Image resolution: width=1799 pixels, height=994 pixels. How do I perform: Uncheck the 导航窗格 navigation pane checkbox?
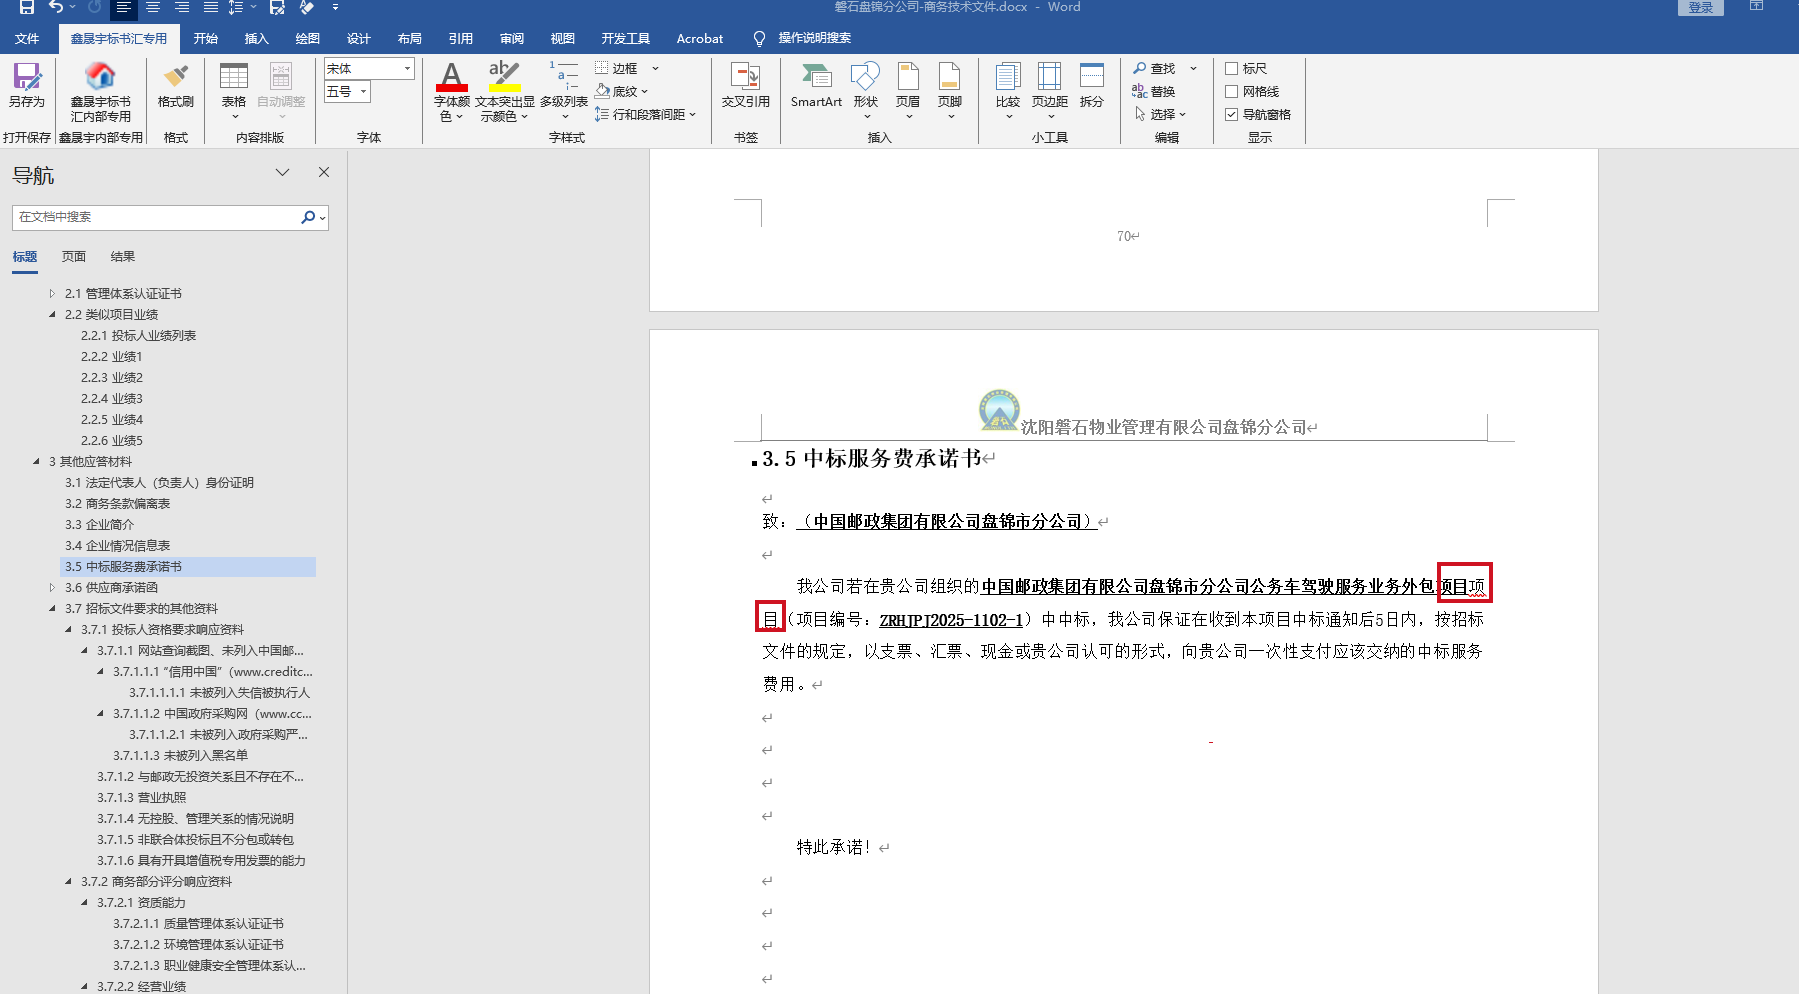1232,115
